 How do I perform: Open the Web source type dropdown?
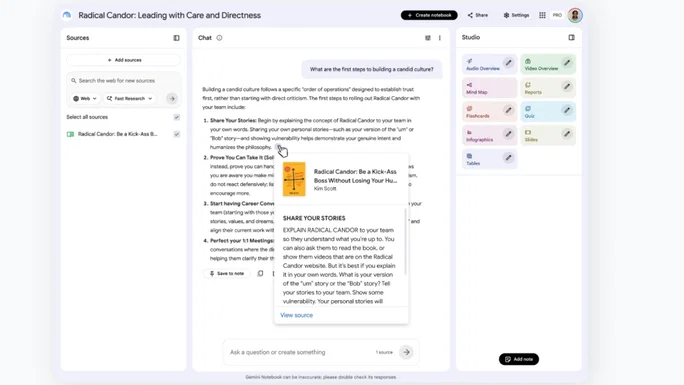click(85, 99)
